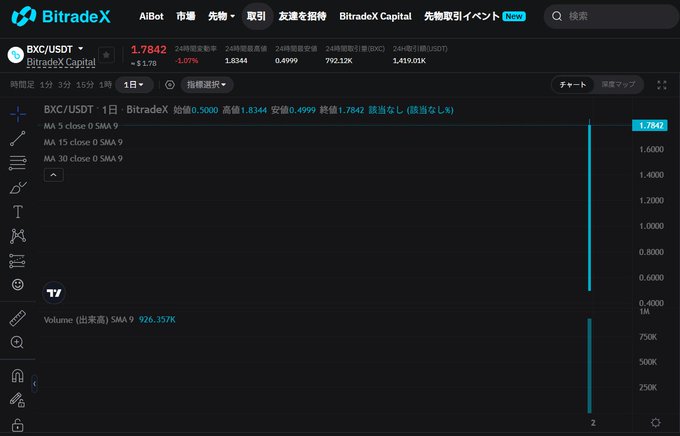Screen dimensions: 680x436
Task: Select the 3分 timeframe
Action: coord(64,85)
